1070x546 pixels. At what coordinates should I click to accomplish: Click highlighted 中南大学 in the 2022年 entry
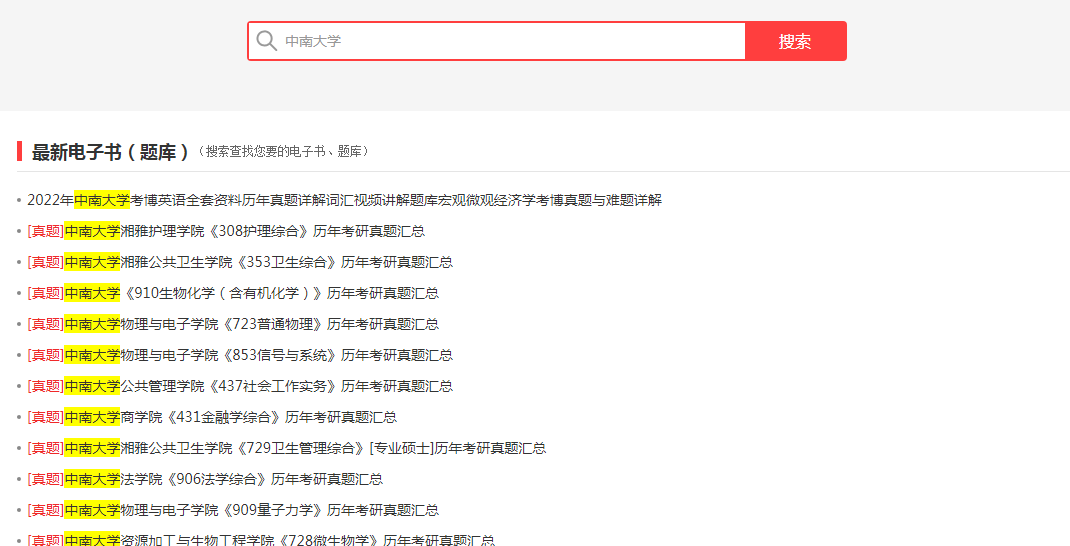point(101,200)
